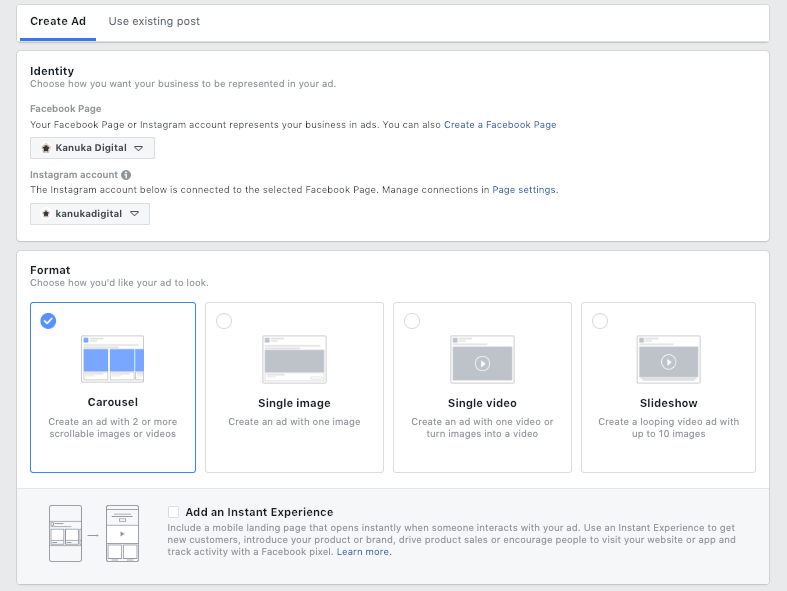Click 'scrollable images or videos' Carousel description
This screenshot has width=787, height=591.
tap(112, 434)
